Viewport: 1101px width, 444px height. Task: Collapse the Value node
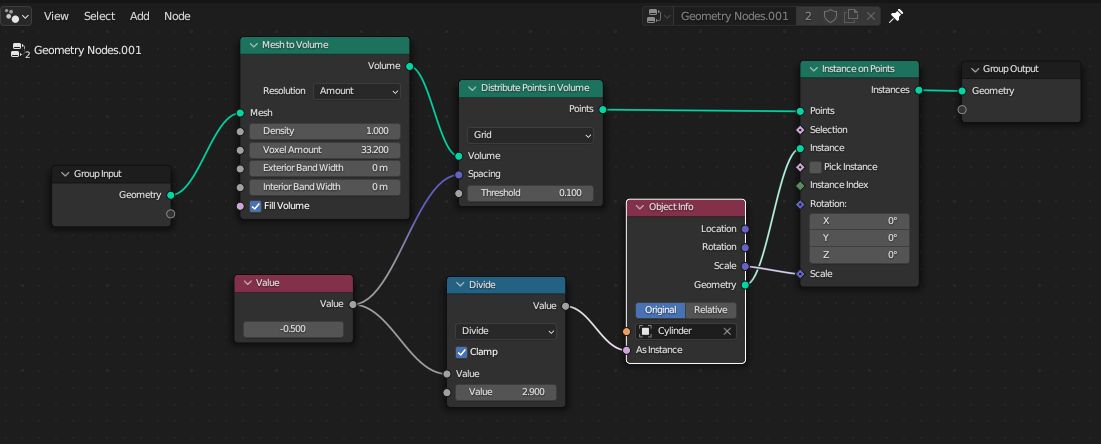coord(247,283)
